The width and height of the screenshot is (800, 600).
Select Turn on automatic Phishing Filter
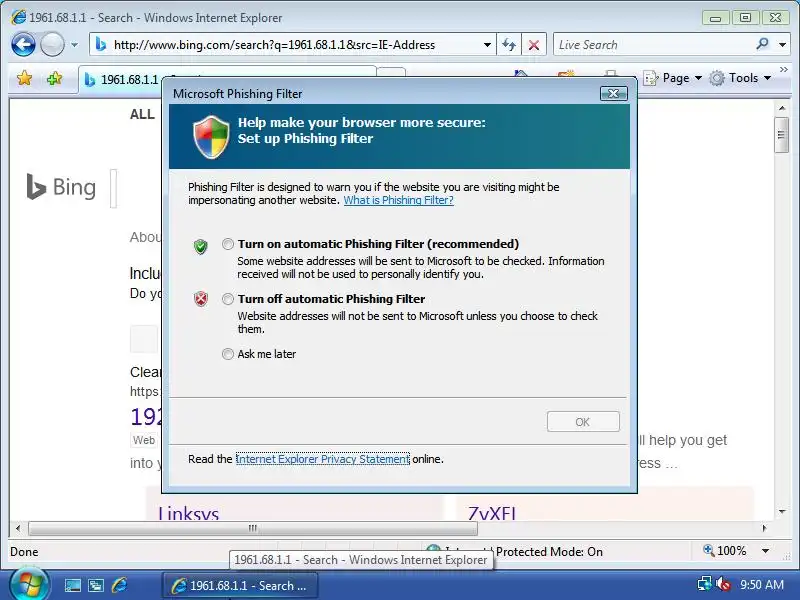(x=228, y=244)
